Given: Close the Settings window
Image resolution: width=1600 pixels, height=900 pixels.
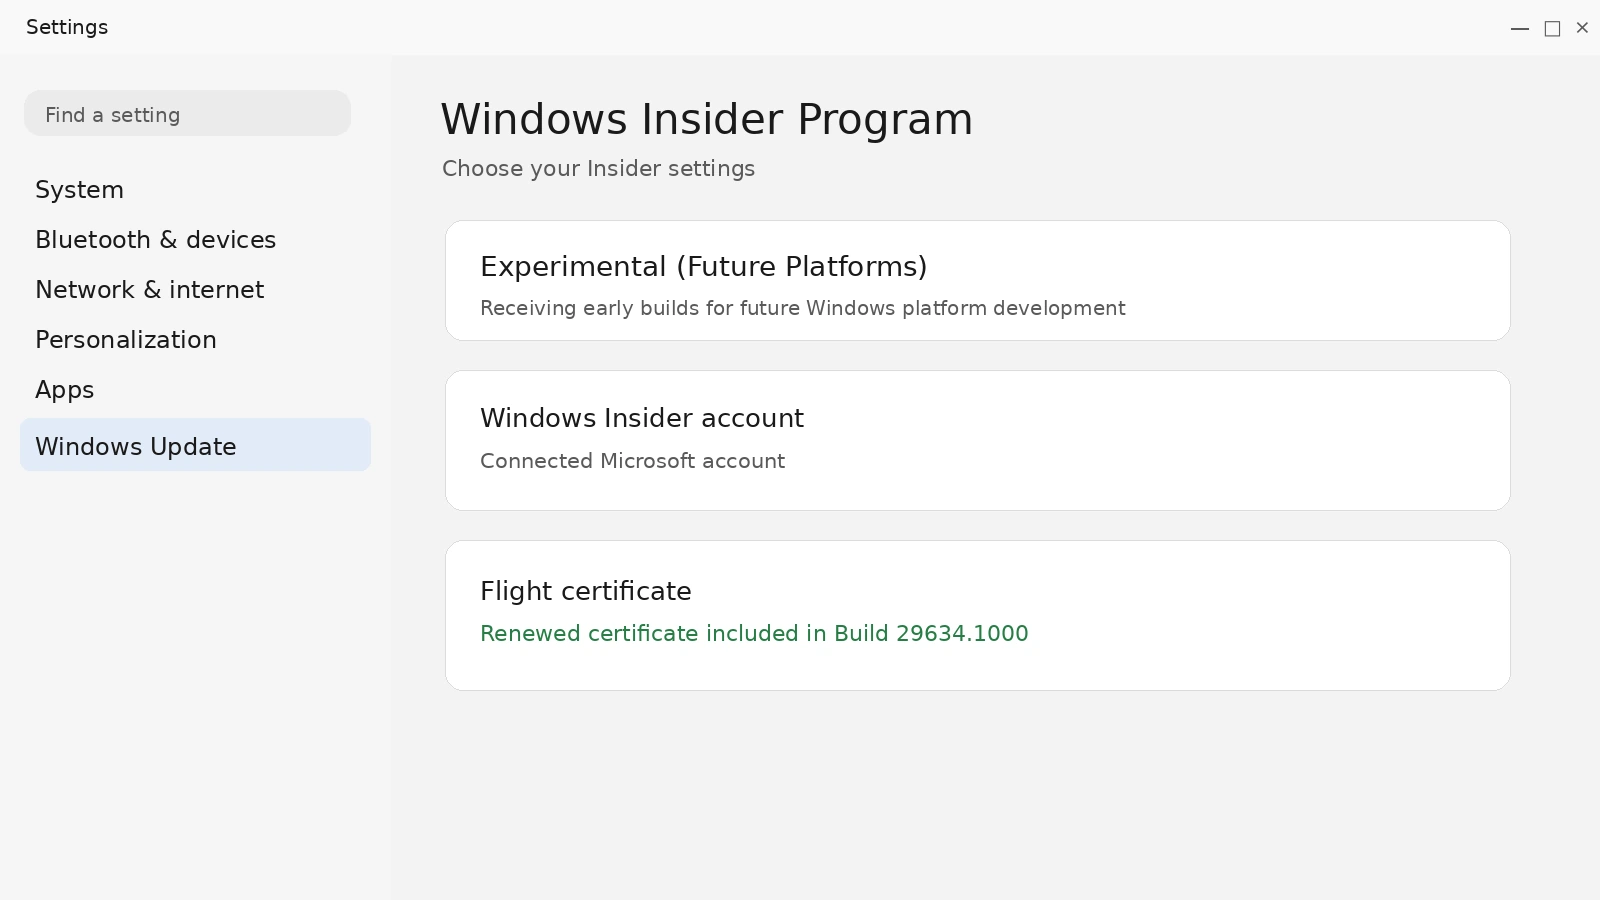Looking at the screenshot, I should point(1582,28).
